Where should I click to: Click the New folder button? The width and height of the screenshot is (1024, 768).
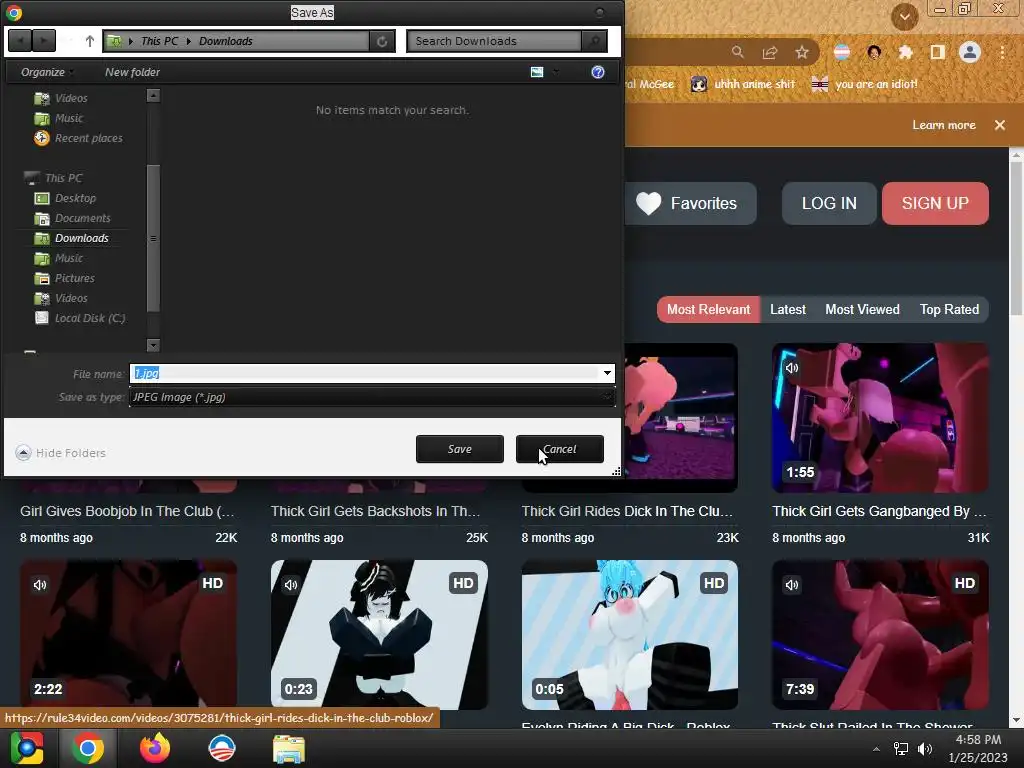click(x=133, y=72)
